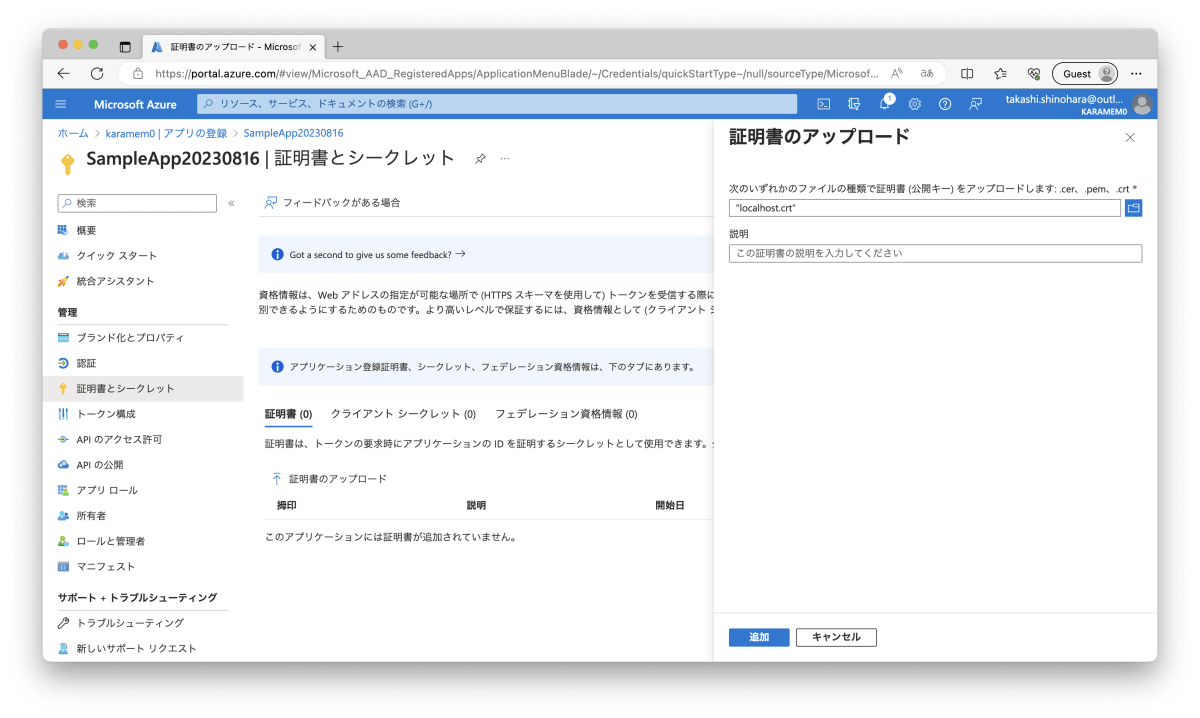This screenshot has width=1200, height=718.
Task: Switch to クライアント シークレット (0) tab
Action: click(403, 414)
